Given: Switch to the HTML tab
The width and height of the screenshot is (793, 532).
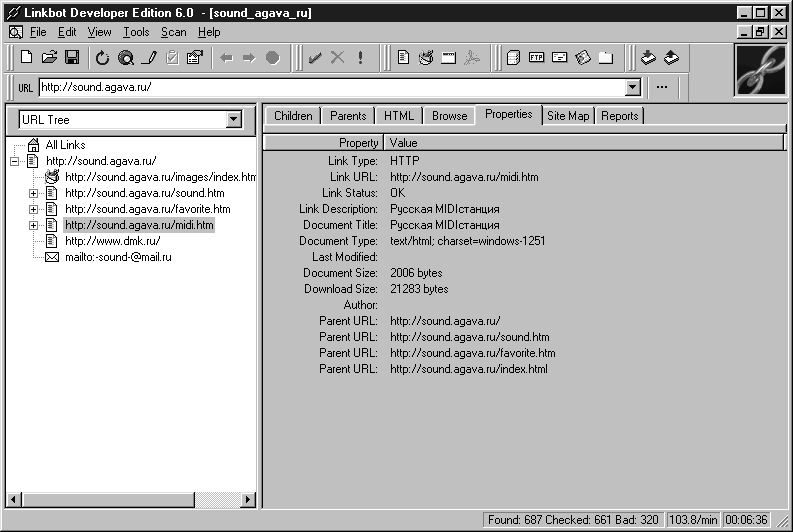Looking at the screenshot, I should pyautogui.click(x=399, y=116).
